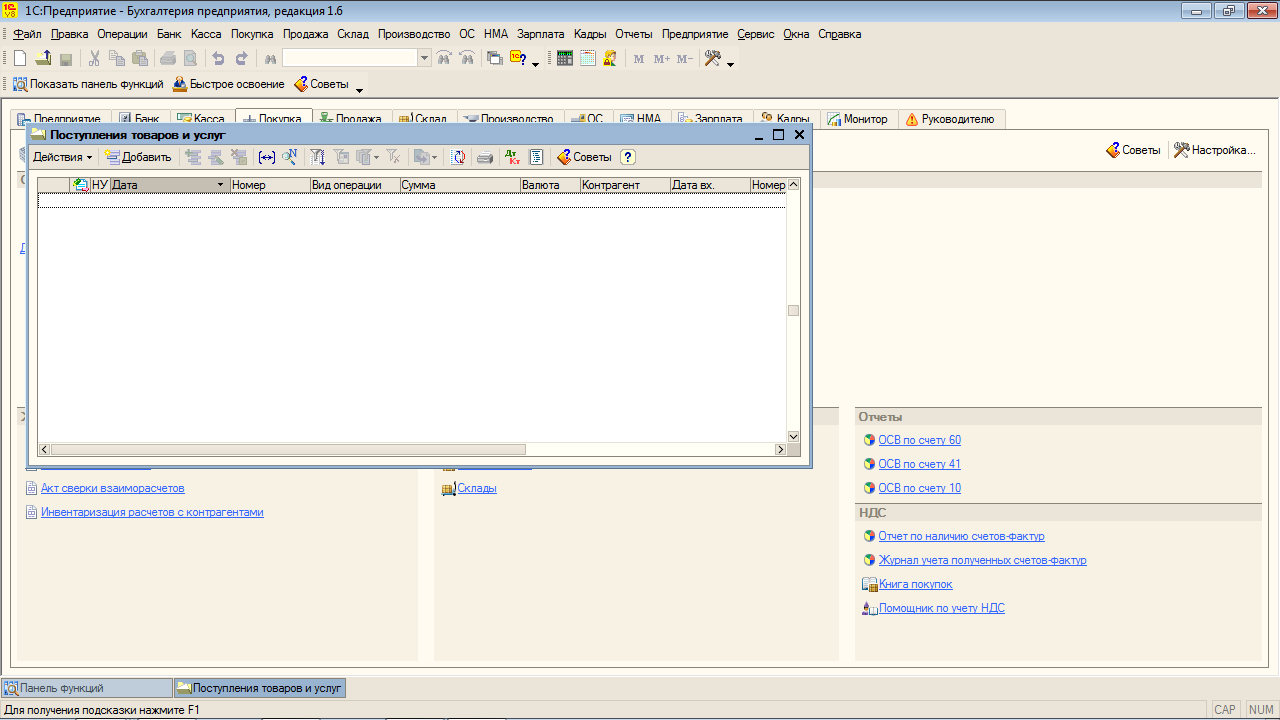Click search by number icon

point(289,157)
